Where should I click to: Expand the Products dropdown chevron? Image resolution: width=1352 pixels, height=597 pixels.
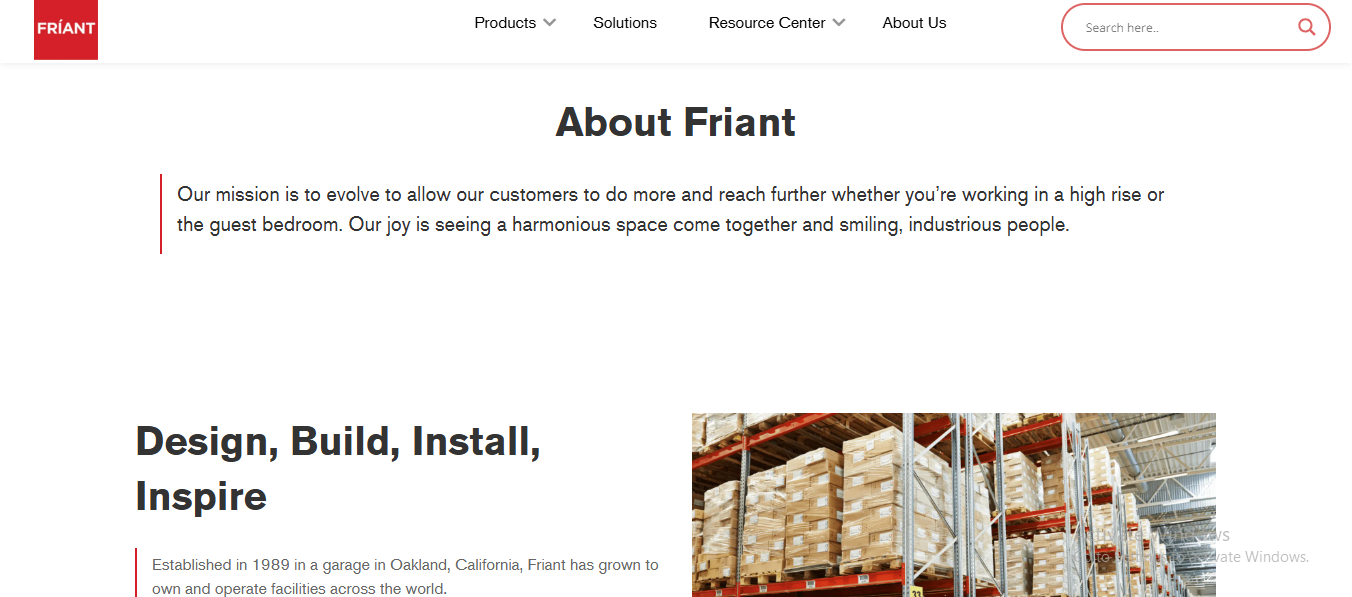click(549, 23)
